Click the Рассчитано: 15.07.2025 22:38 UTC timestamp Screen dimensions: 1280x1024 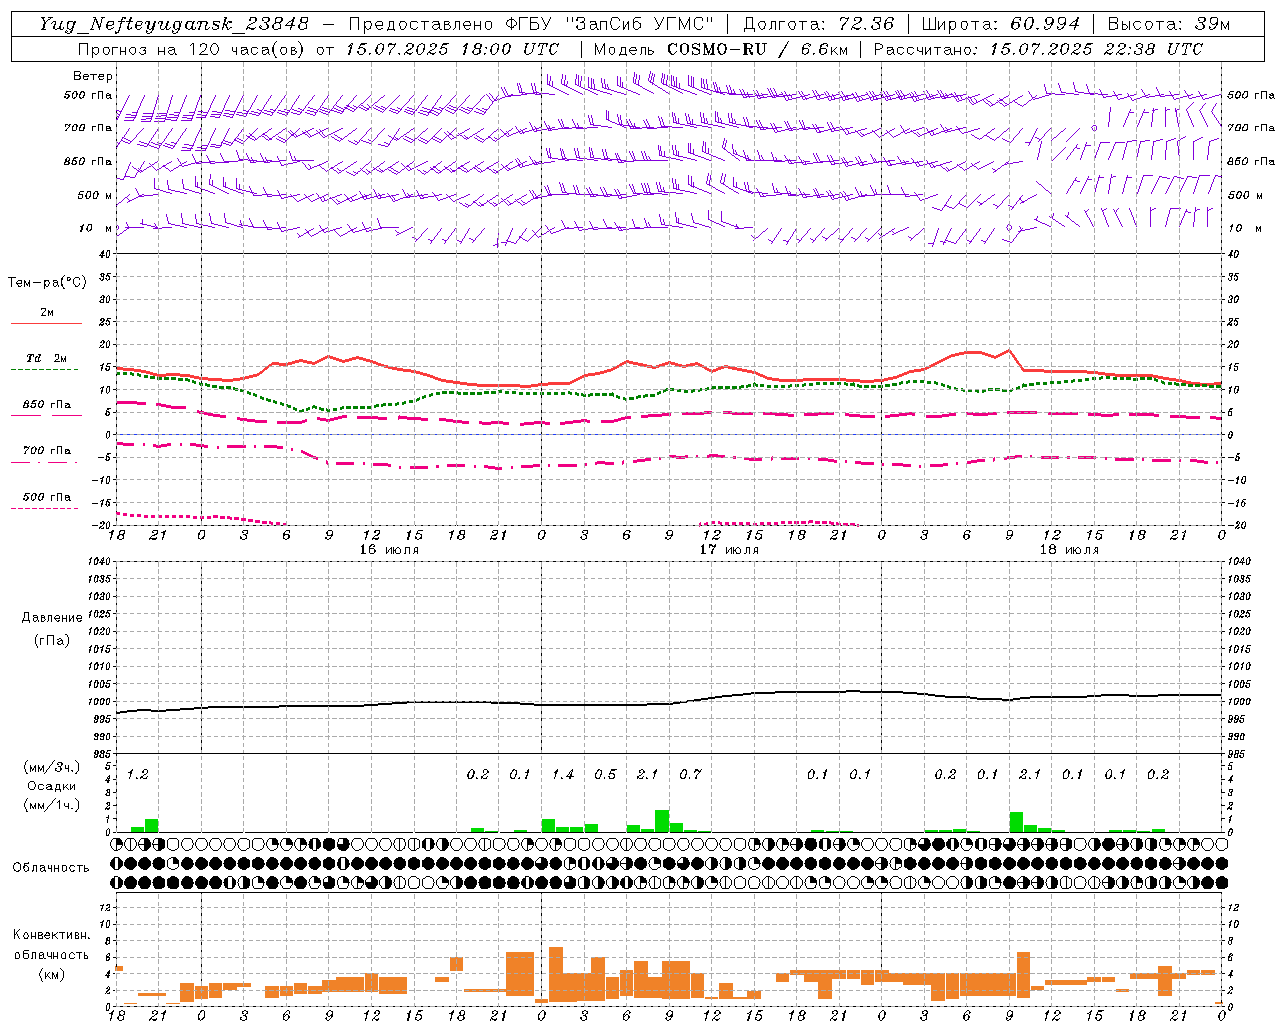click(x=1038, y=49)
